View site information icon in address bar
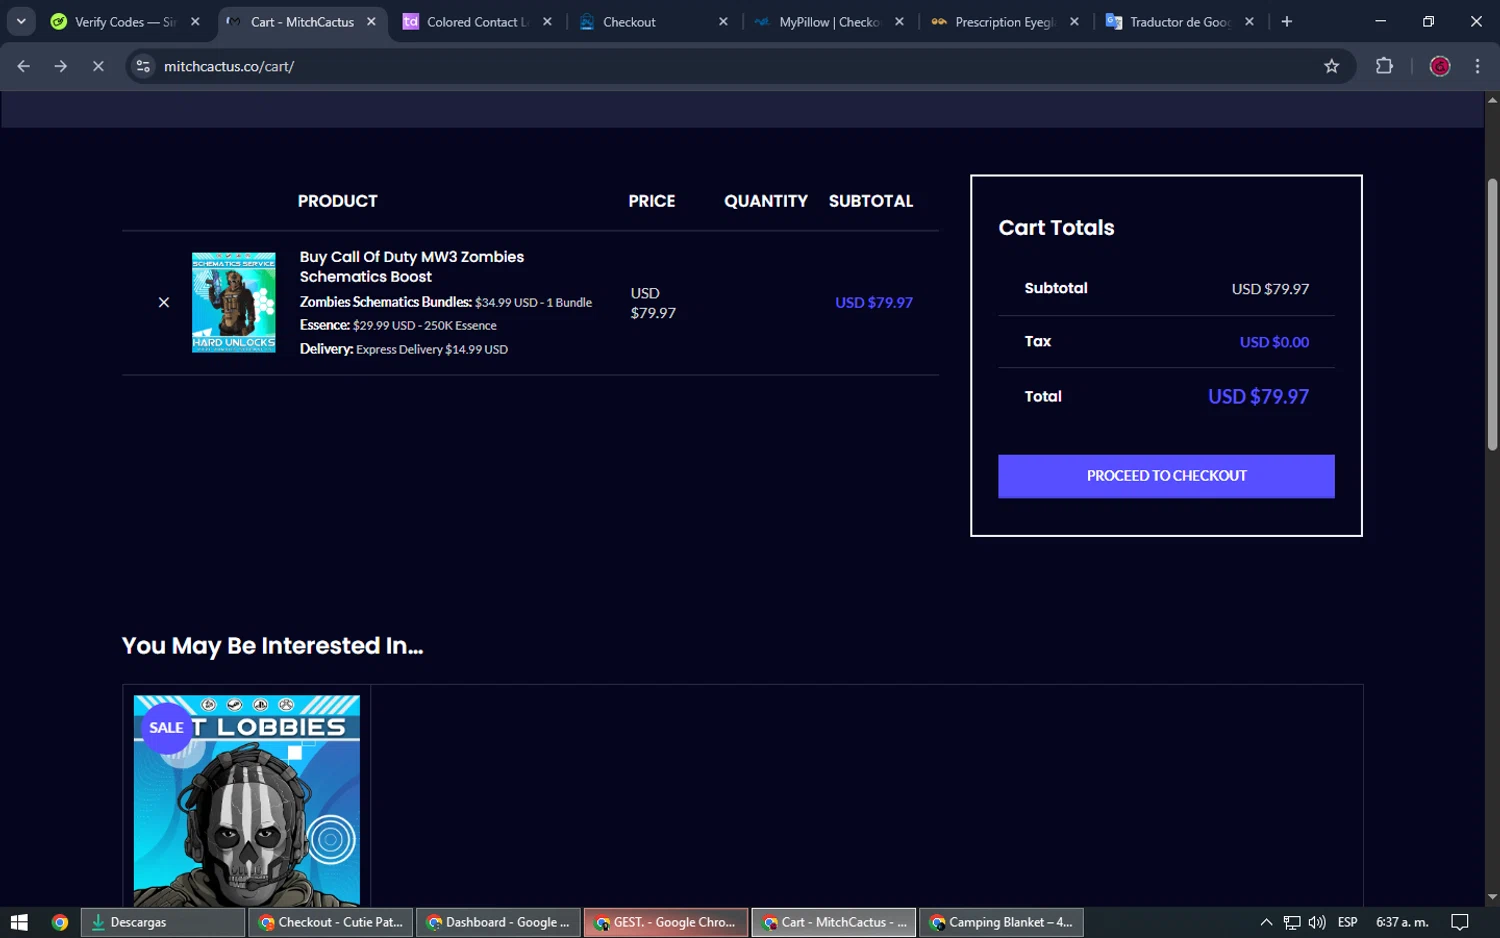The height and width of the screenshot is (938, 1500). coord(143,66)
